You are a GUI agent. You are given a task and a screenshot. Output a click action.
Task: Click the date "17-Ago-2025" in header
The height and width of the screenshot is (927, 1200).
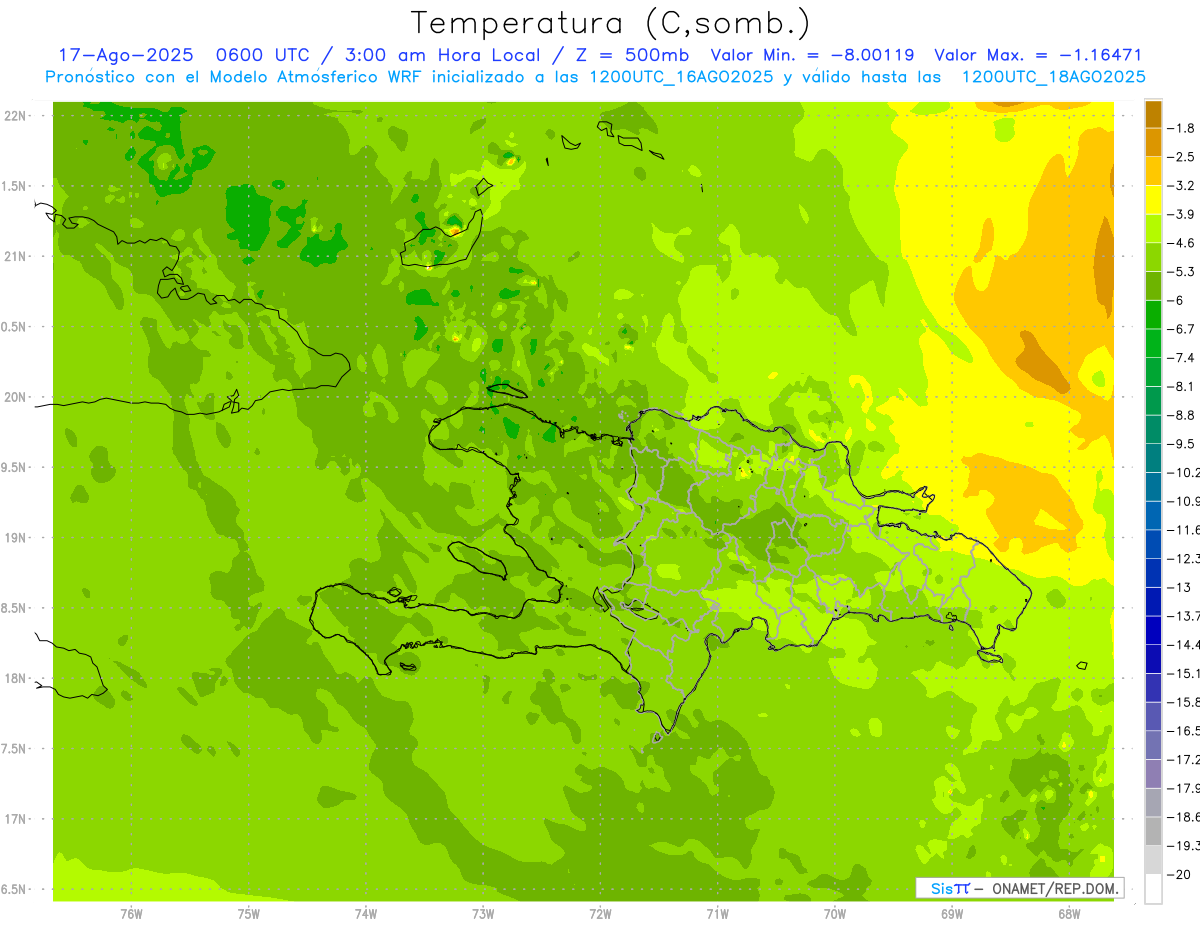click(126, 55)
